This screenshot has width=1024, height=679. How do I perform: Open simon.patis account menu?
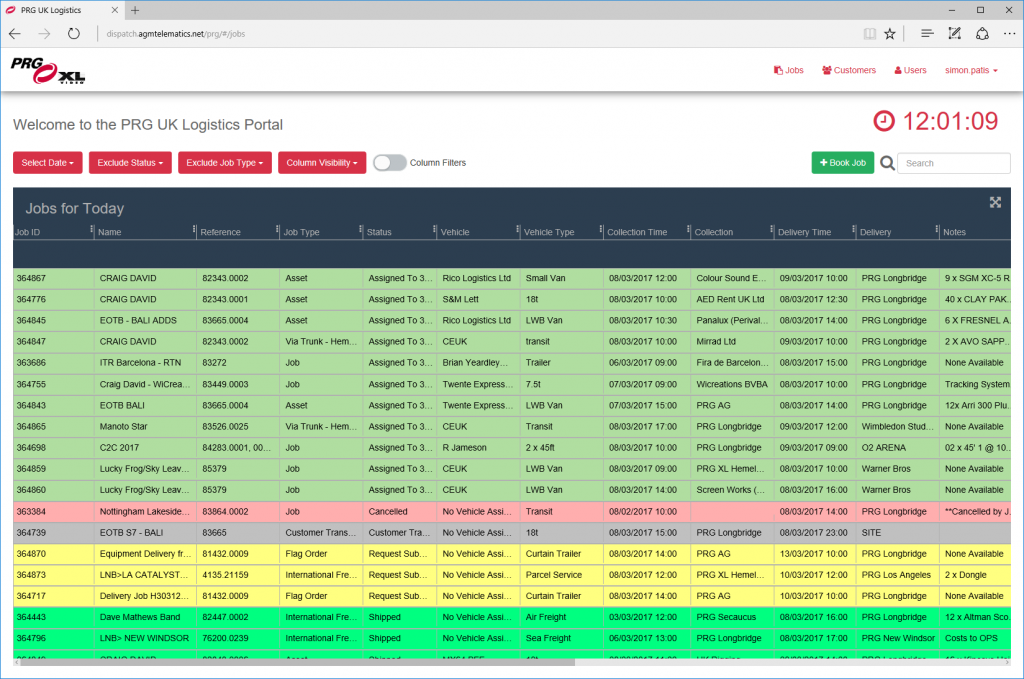(970, 70)
